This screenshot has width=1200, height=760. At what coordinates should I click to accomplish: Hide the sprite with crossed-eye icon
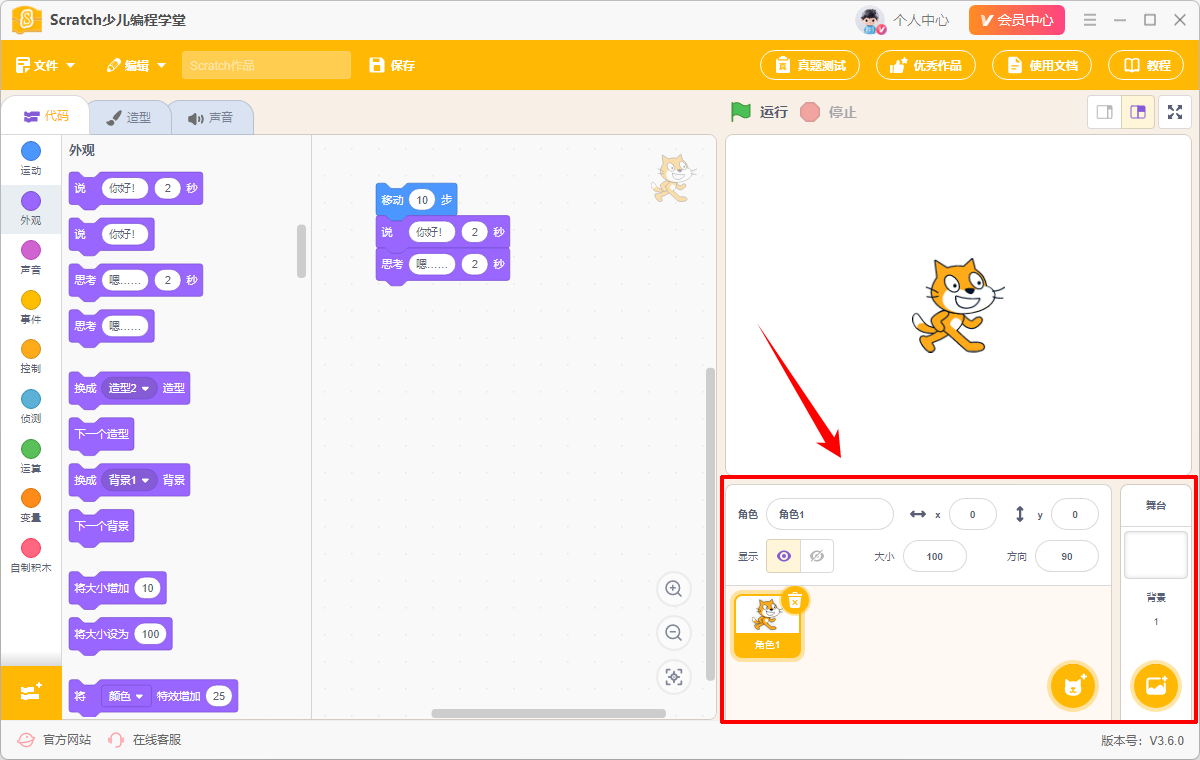coord(817,556)
